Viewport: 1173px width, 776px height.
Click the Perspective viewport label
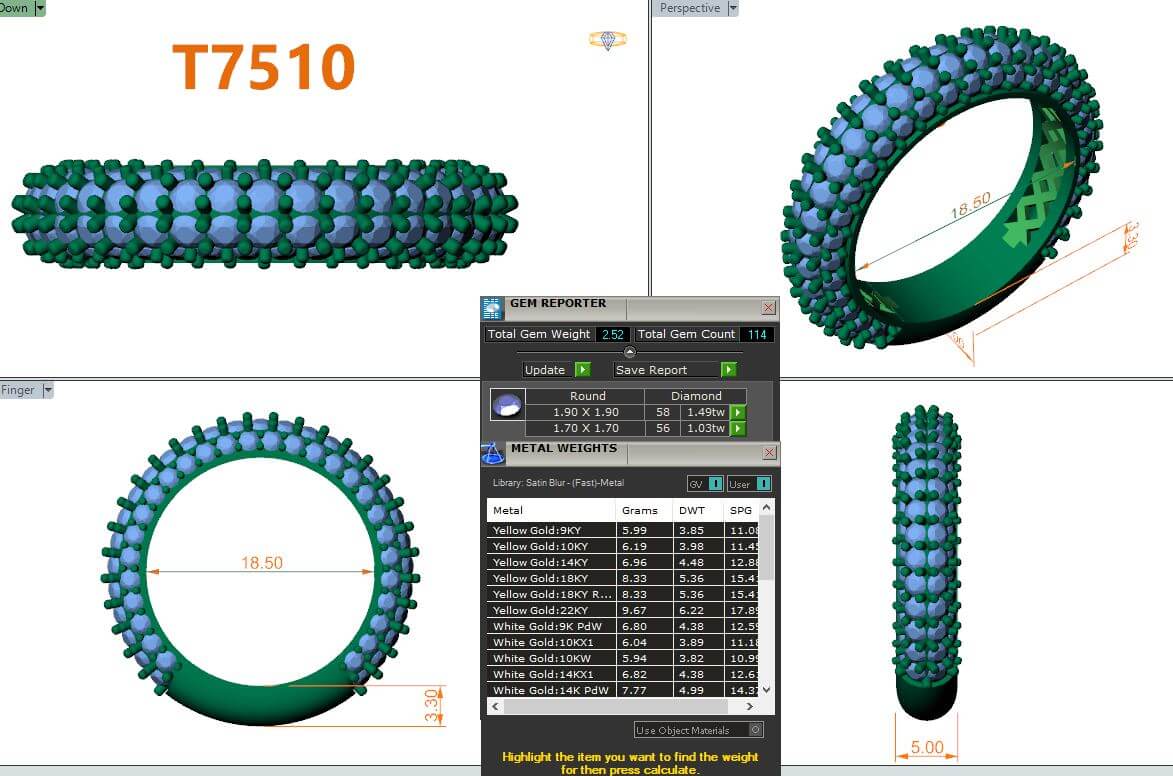pos(690,8)
